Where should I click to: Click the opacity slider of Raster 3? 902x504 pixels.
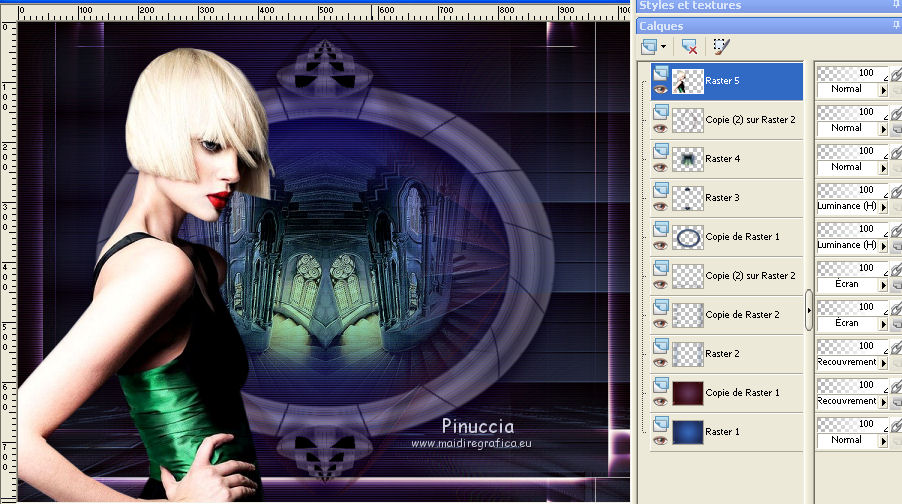853,190
